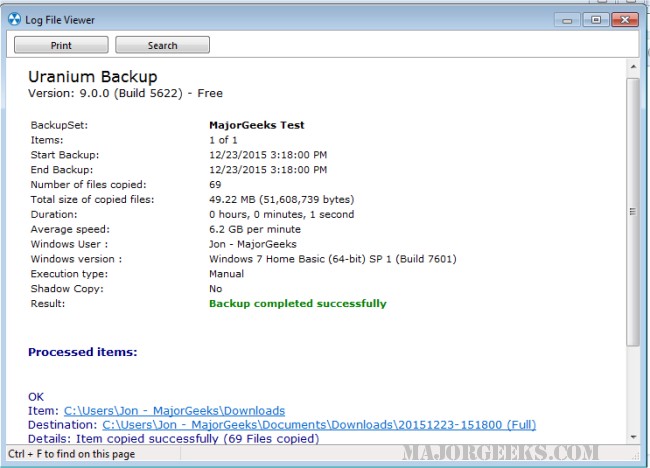
Task: Select the 'Backup completed successfully' result text
Action: [x=298, y=303]
